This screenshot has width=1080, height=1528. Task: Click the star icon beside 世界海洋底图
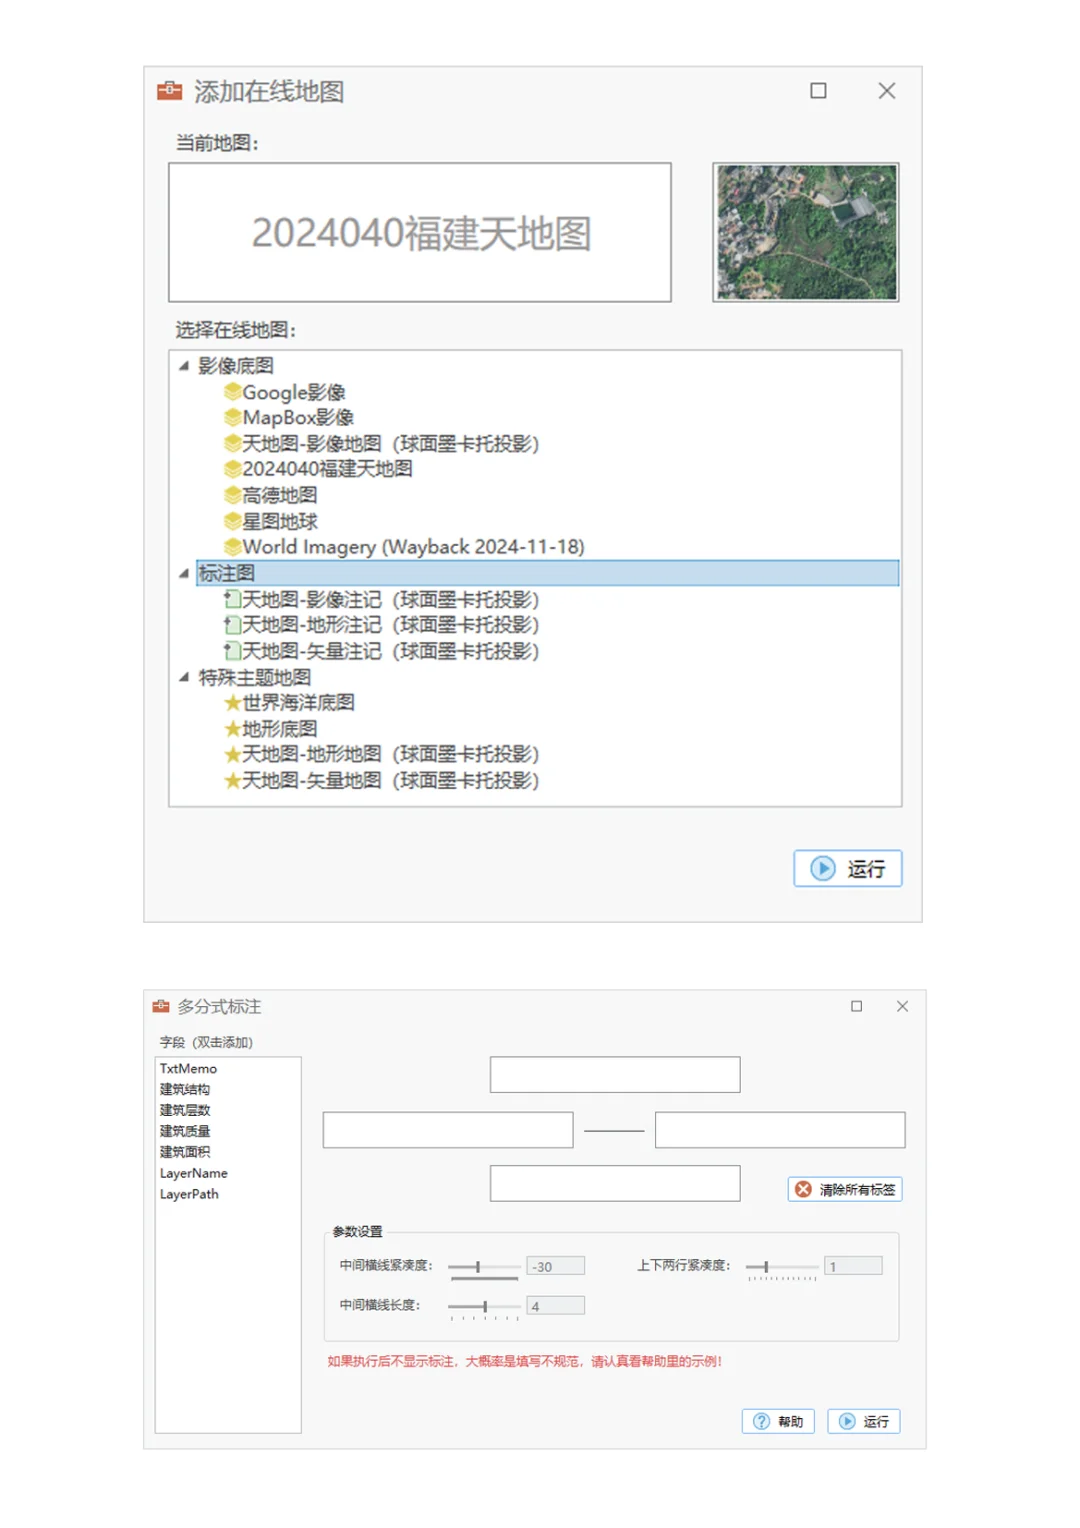pyautogui.click(x=232, y=702)
